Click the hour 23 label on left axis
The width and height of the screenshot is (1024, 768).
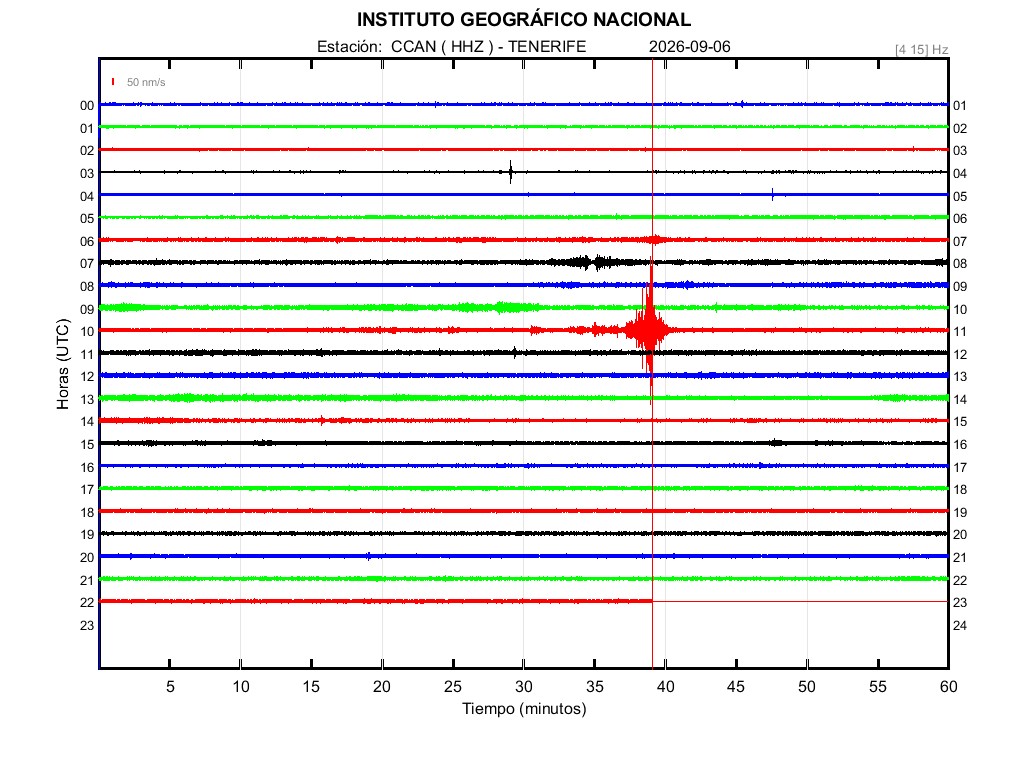pyautogui.click(x=87, y=625)
